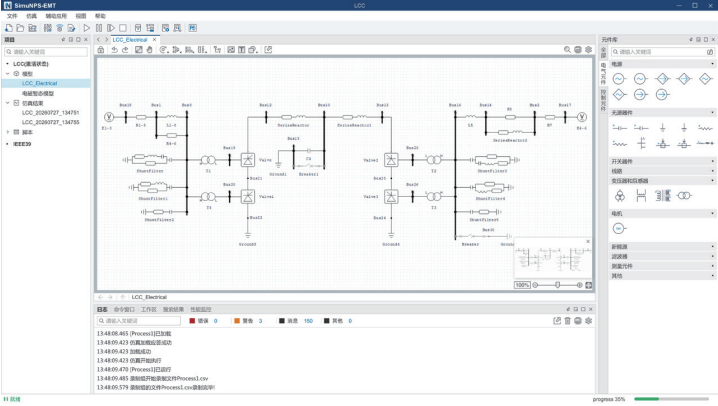Image resolution: width=718 pixels, height=406 pixels.
Task: Choose the three-winding transformer component icon
Action: coord(619,196)
